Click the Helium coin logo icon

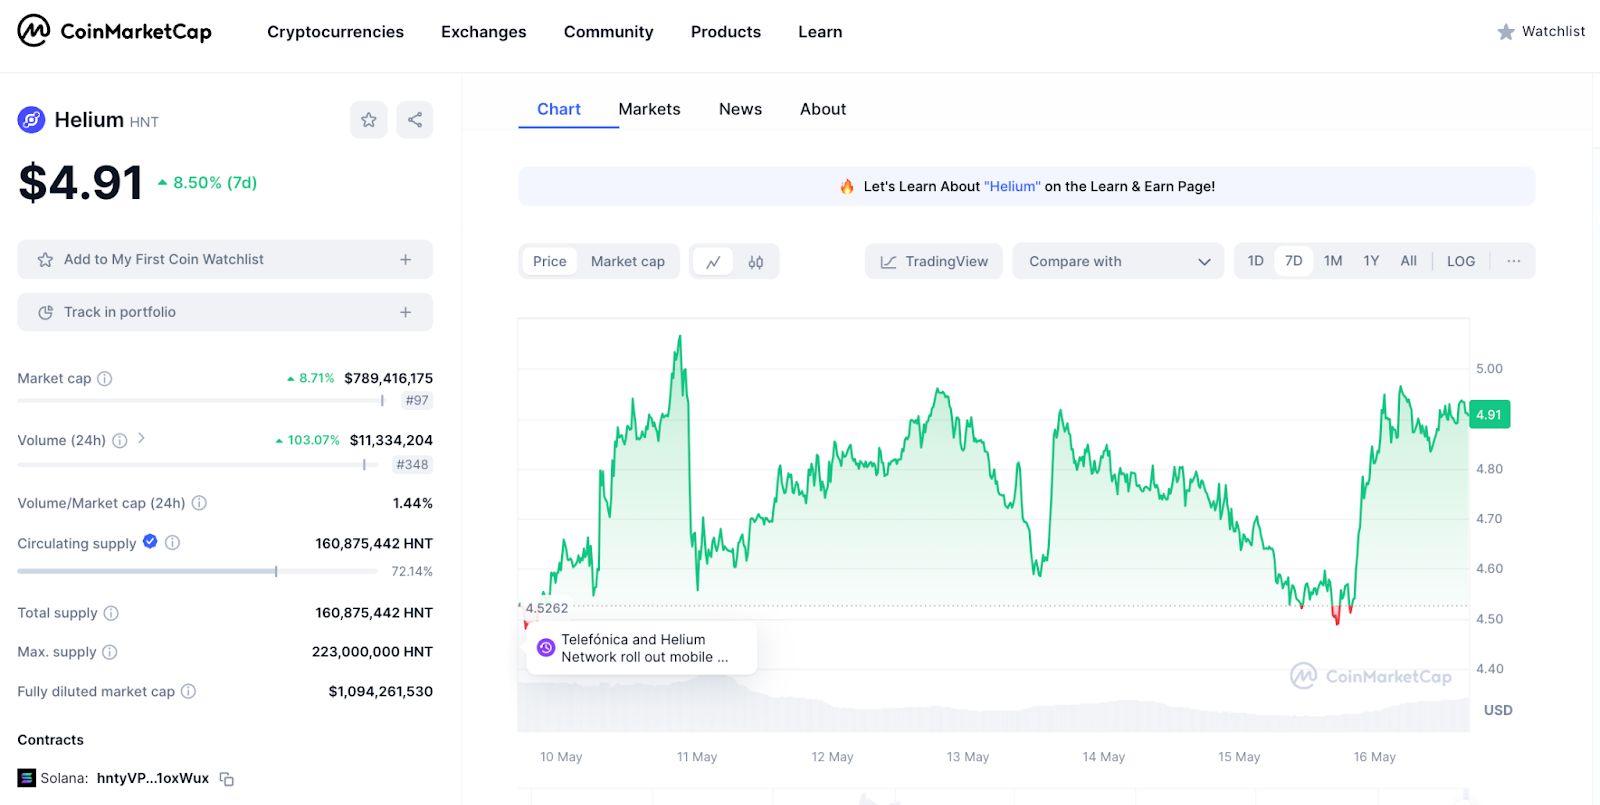click(x=31, y=120)
